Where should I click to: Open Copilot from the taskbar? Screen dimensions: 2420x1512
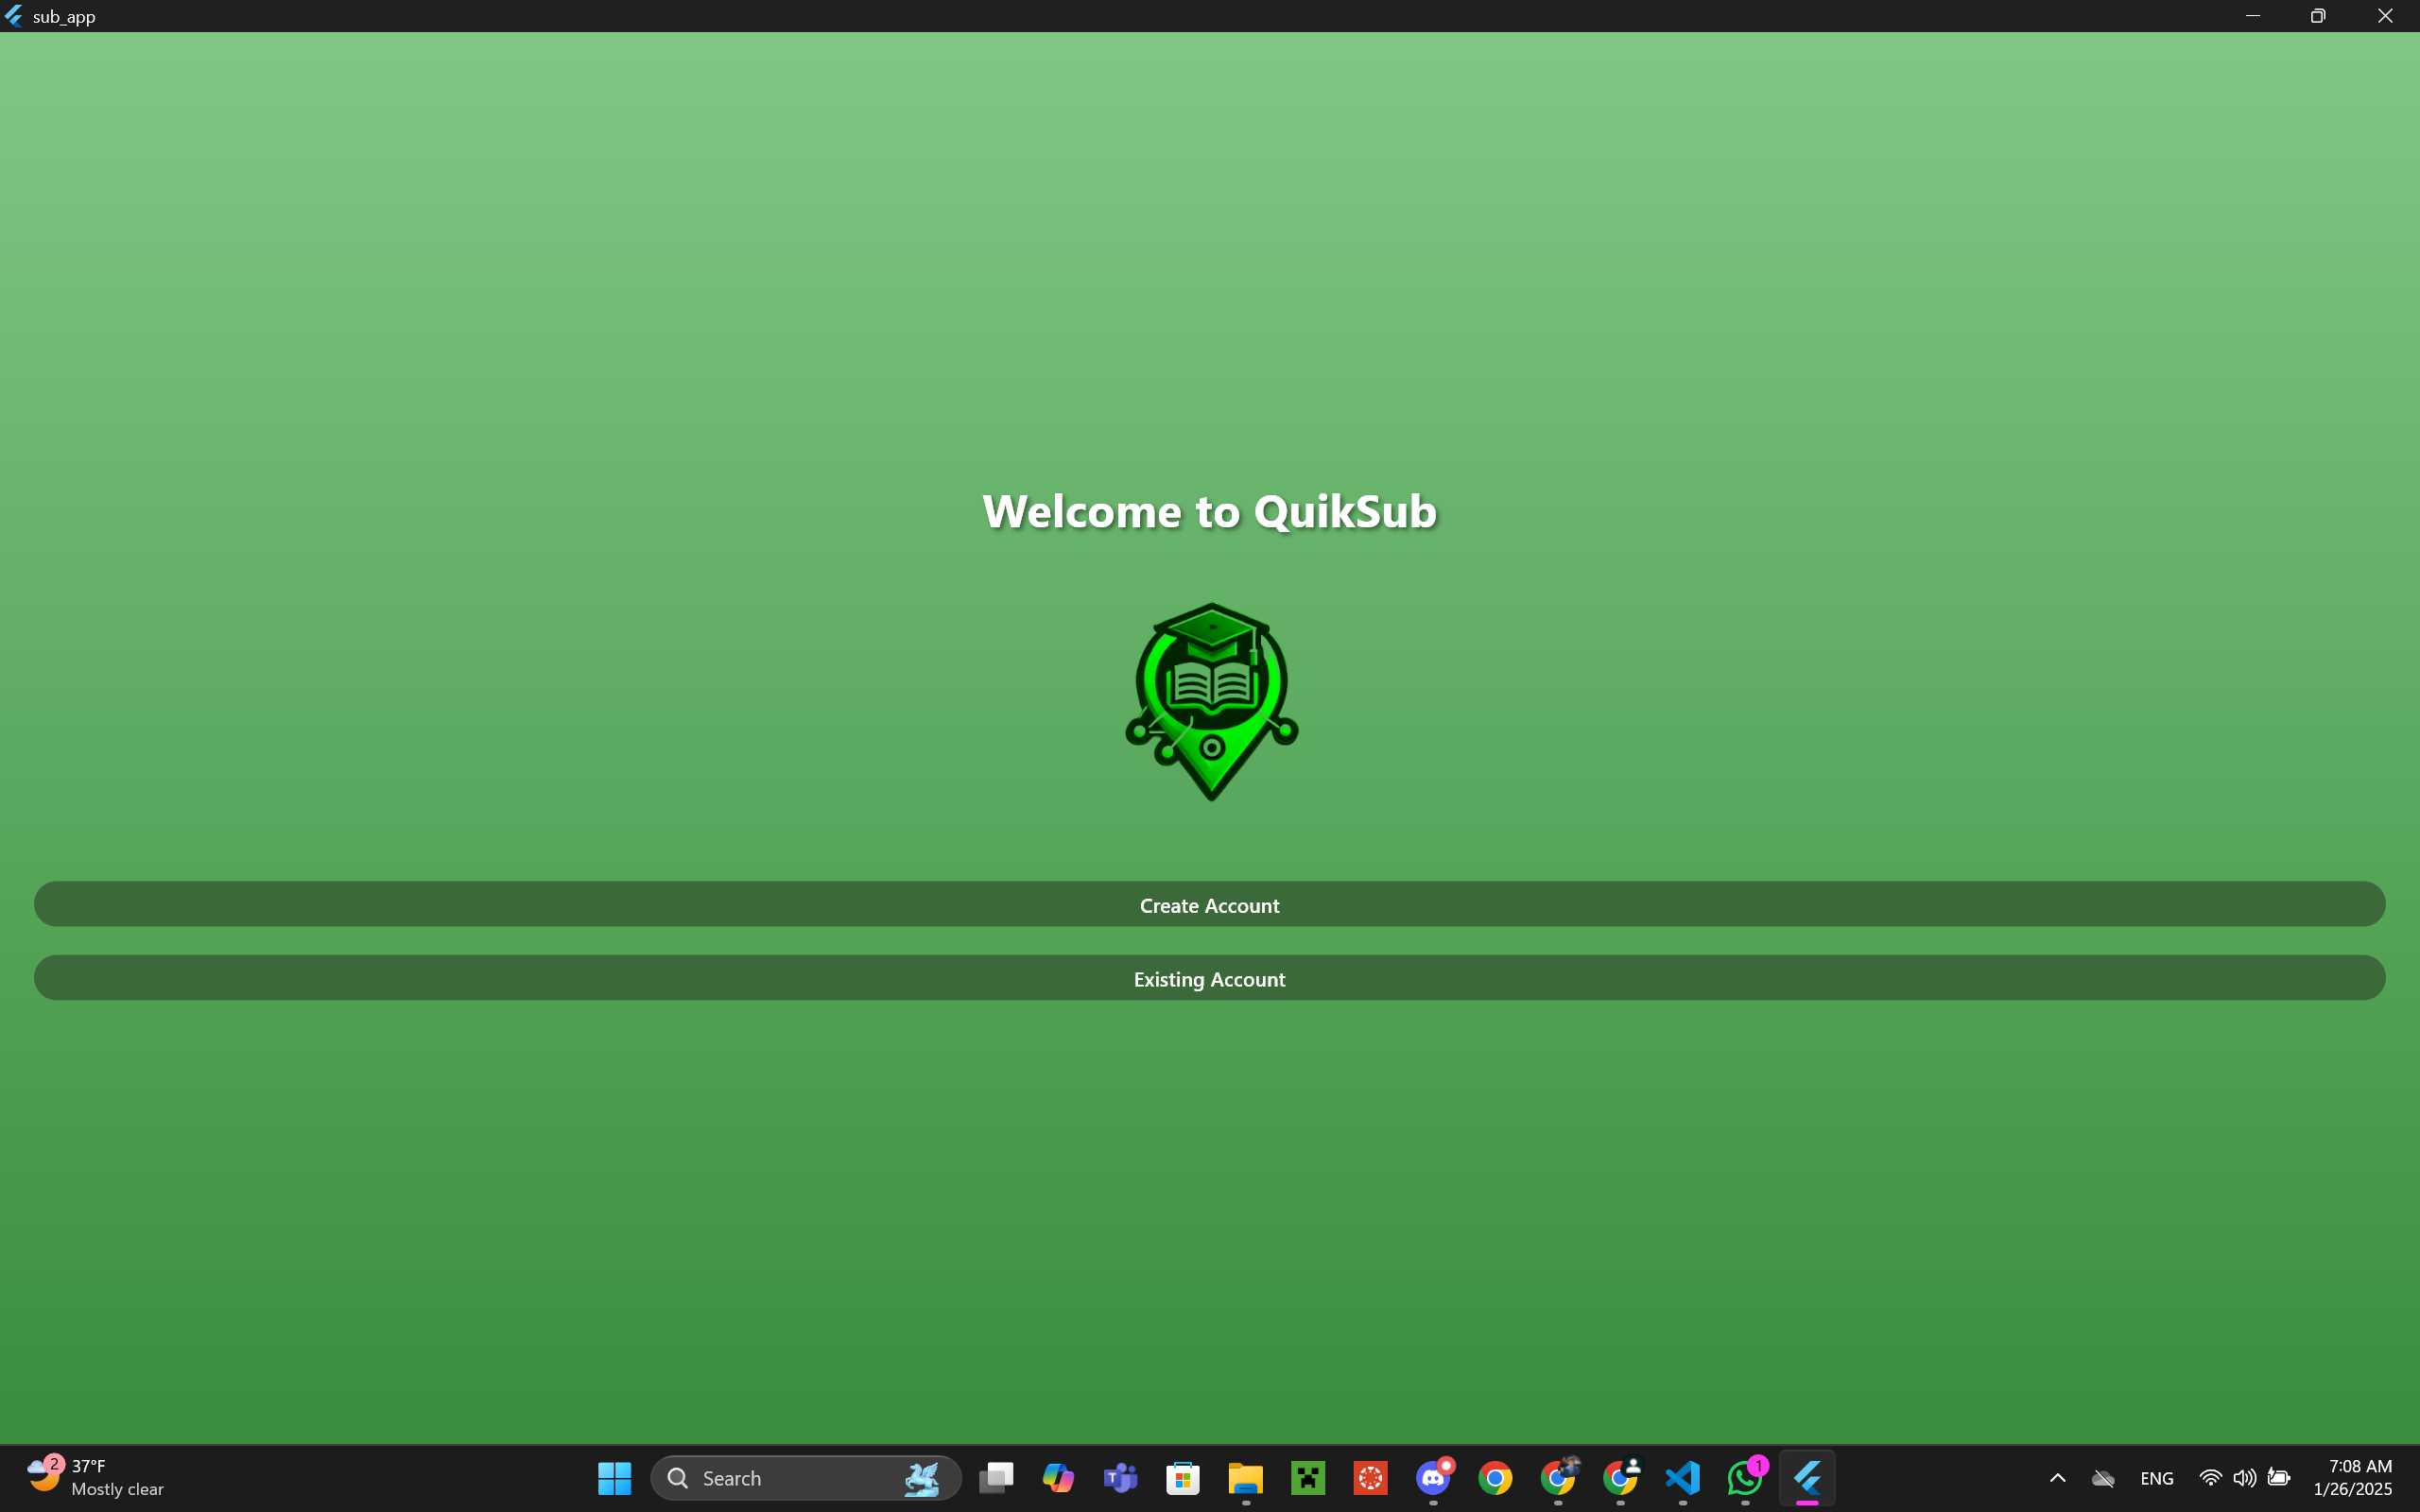[1058, 1477]
